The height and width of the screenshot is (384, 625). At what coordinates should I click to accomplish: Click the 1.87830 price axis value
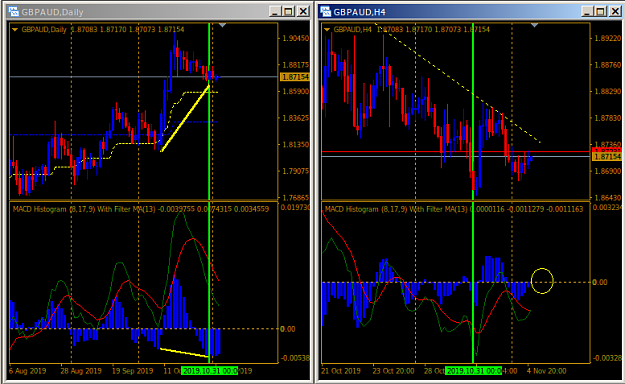coord(607,118)
